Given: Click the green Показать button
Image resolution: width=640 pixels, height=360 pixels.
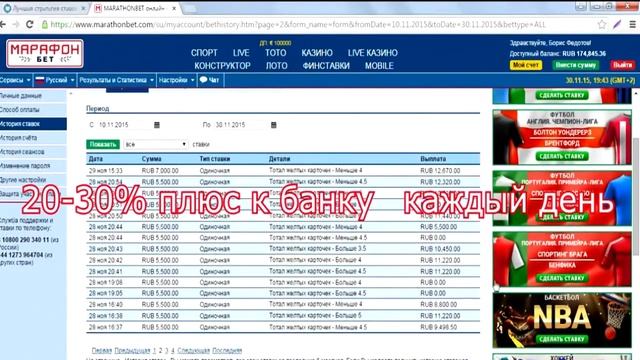Looking at the screenshot, I should [103, 144].
